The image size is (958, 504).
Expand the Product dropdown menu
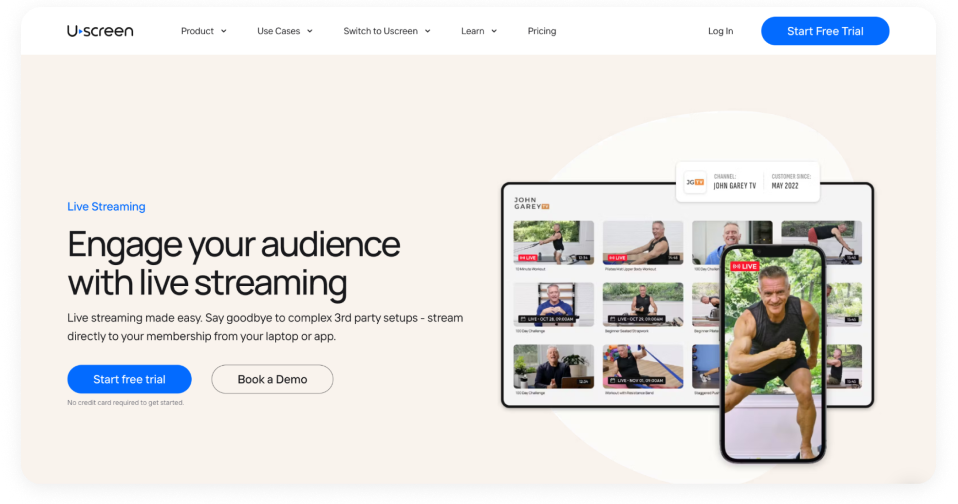click(x=203, y=31)
